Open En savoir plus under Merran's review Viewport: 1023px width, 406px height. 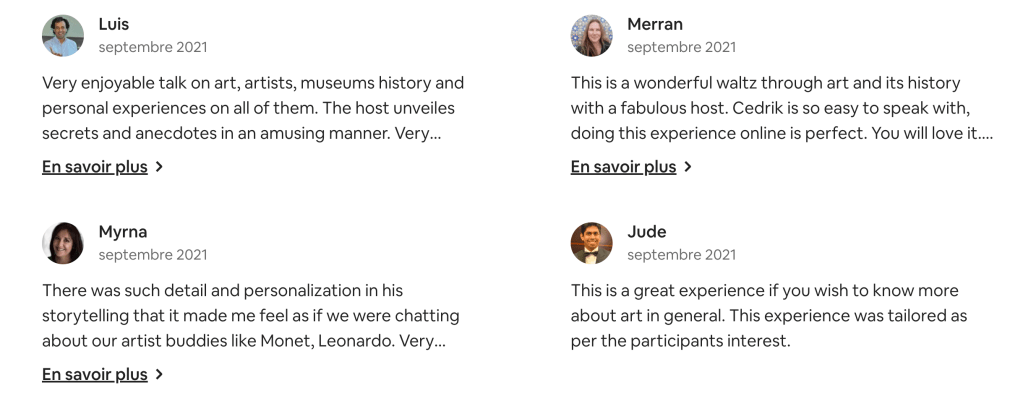(x=623, y=167)
